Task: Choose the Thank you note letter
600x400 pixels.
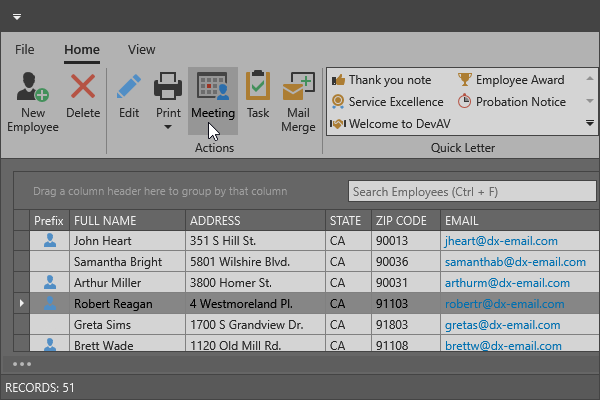Action: [381, 80]
